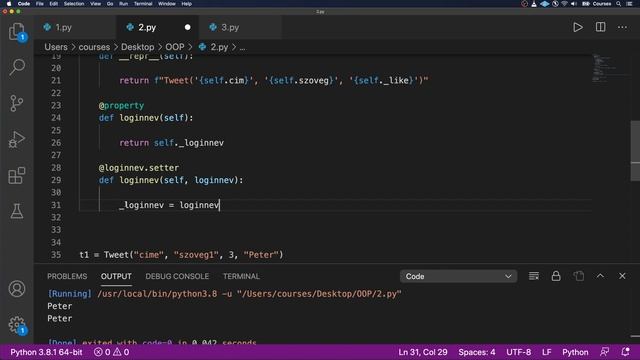Image resolution: width=640 pixels, height=360 pixels.
Task: Open the Testing flask view
Action: click(17, 211)
